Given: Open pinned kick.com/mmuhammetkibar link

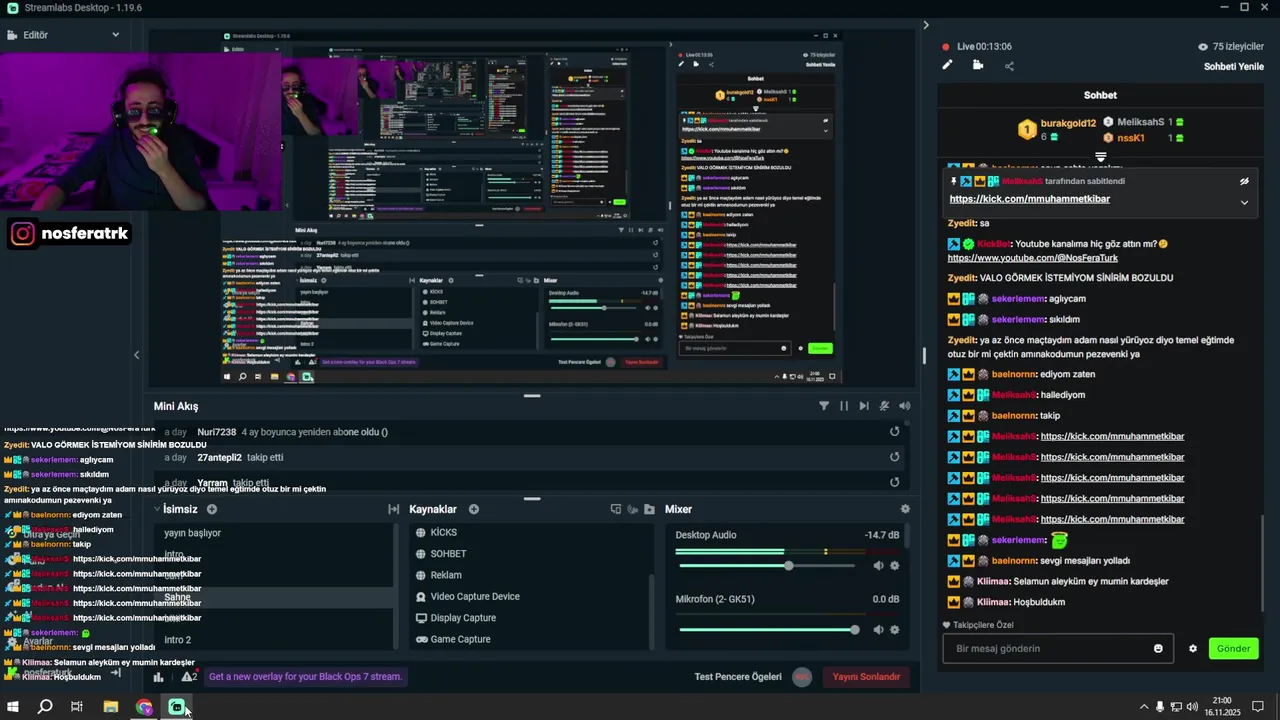Looking at the screenshot, I should [1029, 199].
